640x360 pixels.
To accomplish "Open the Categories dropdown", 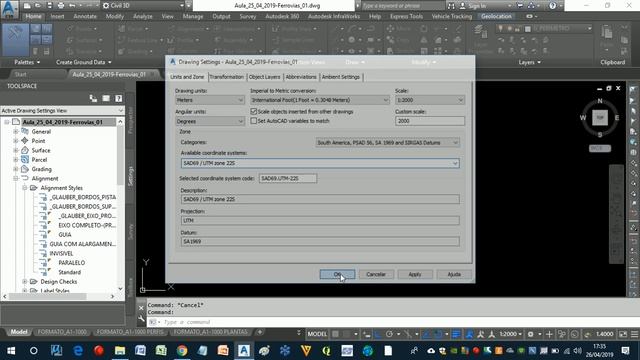I will (387, 142).
